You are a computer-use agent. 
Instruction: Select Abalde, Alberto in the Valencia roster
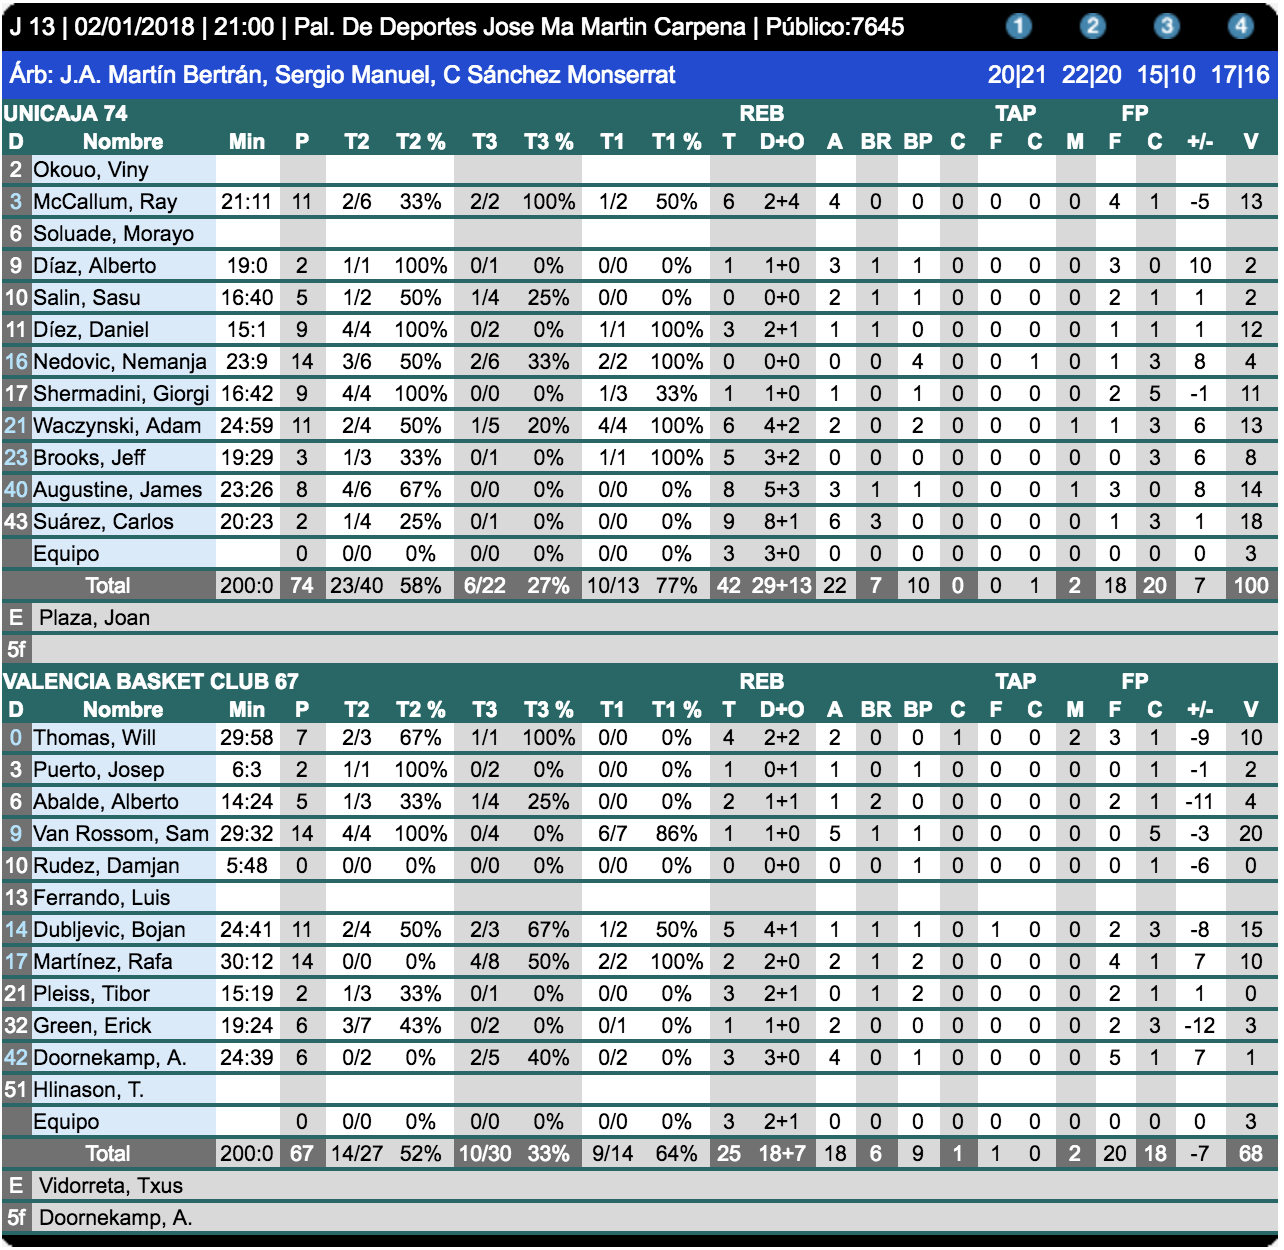(106, 802)
